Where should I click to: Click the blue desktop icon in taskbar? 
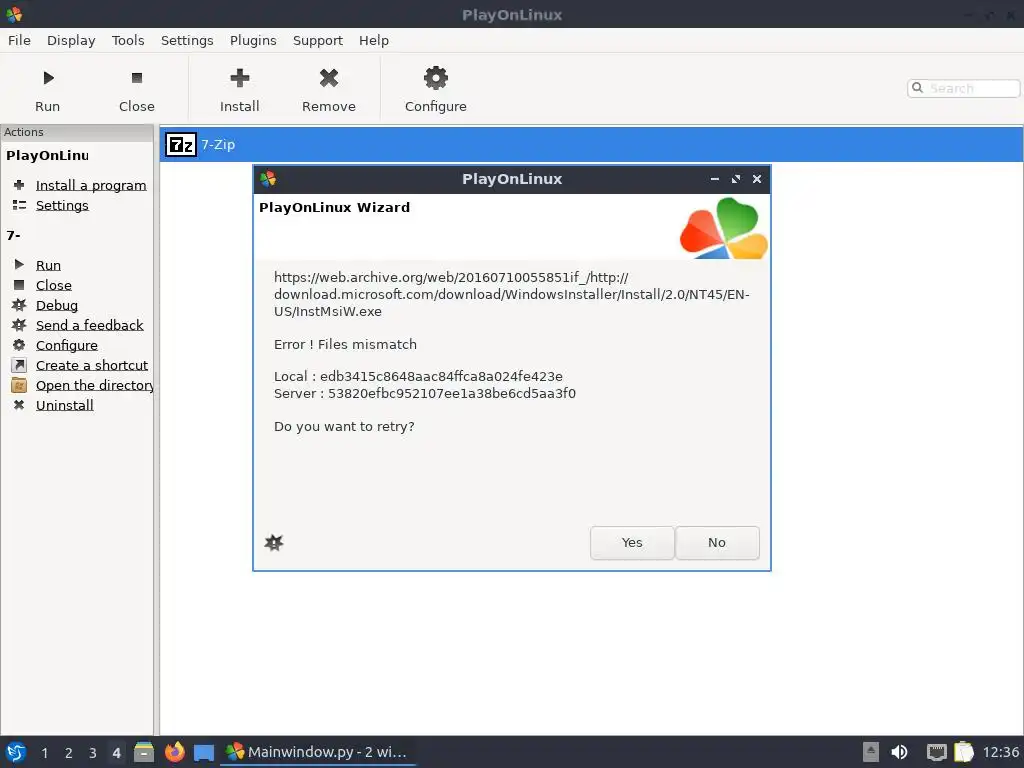point(204,753)
